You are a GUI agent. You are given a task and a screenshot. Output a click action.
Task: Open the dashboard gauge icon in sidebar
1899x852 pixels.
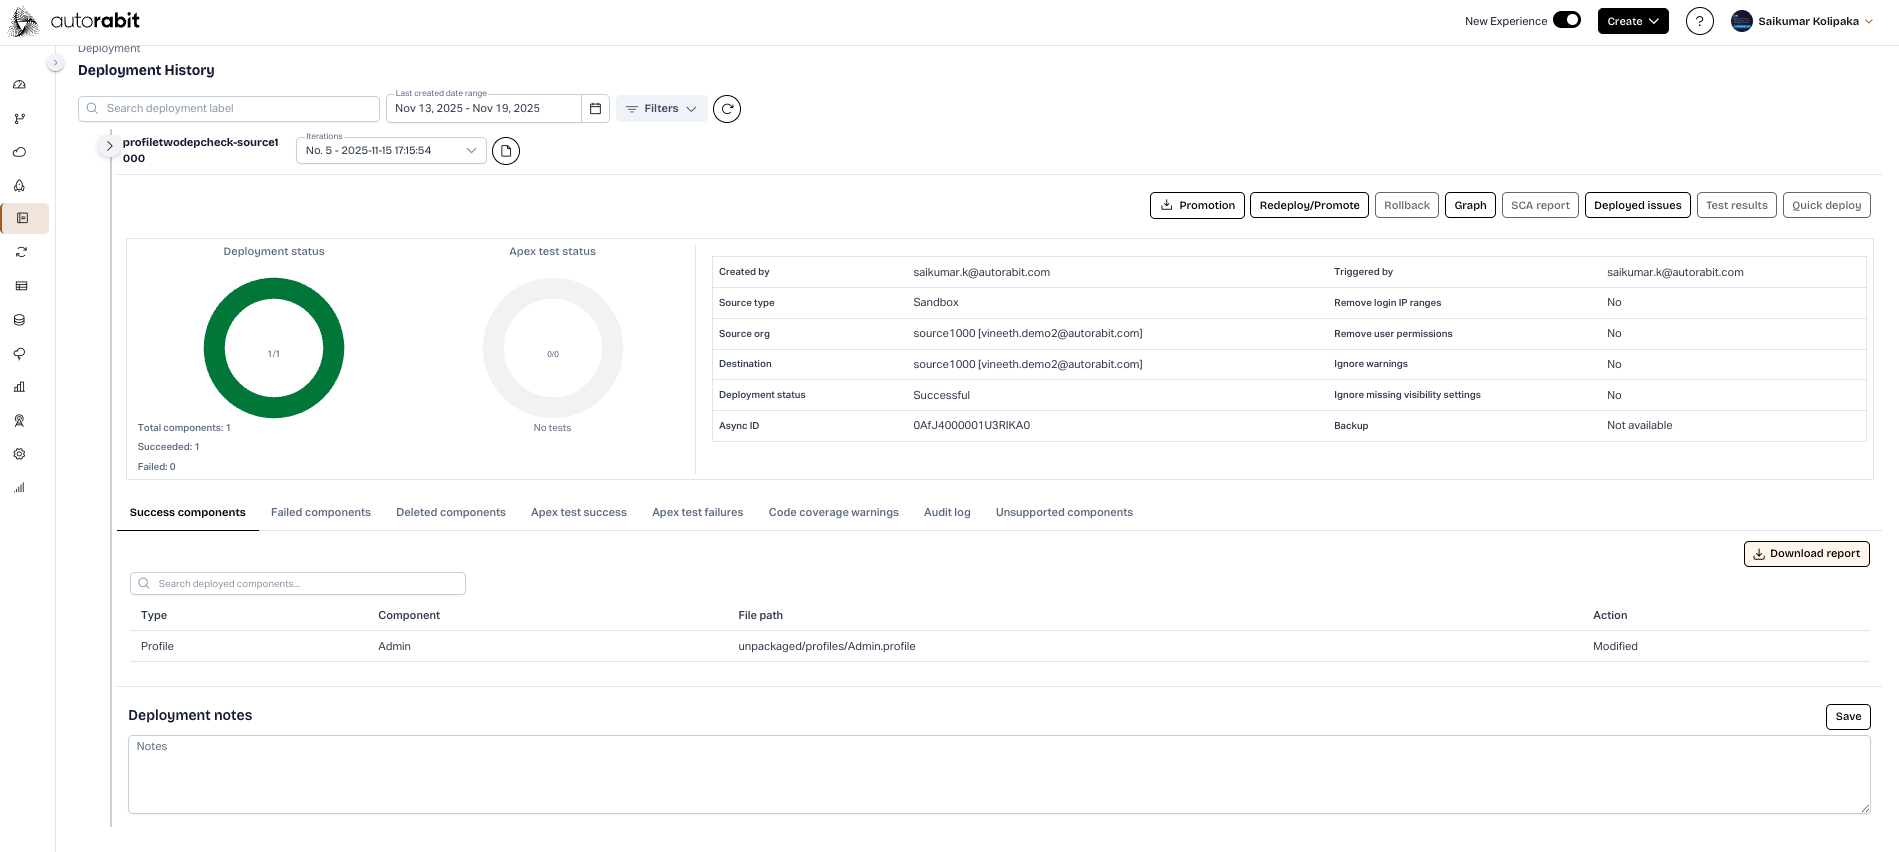[x=19, y=85]
